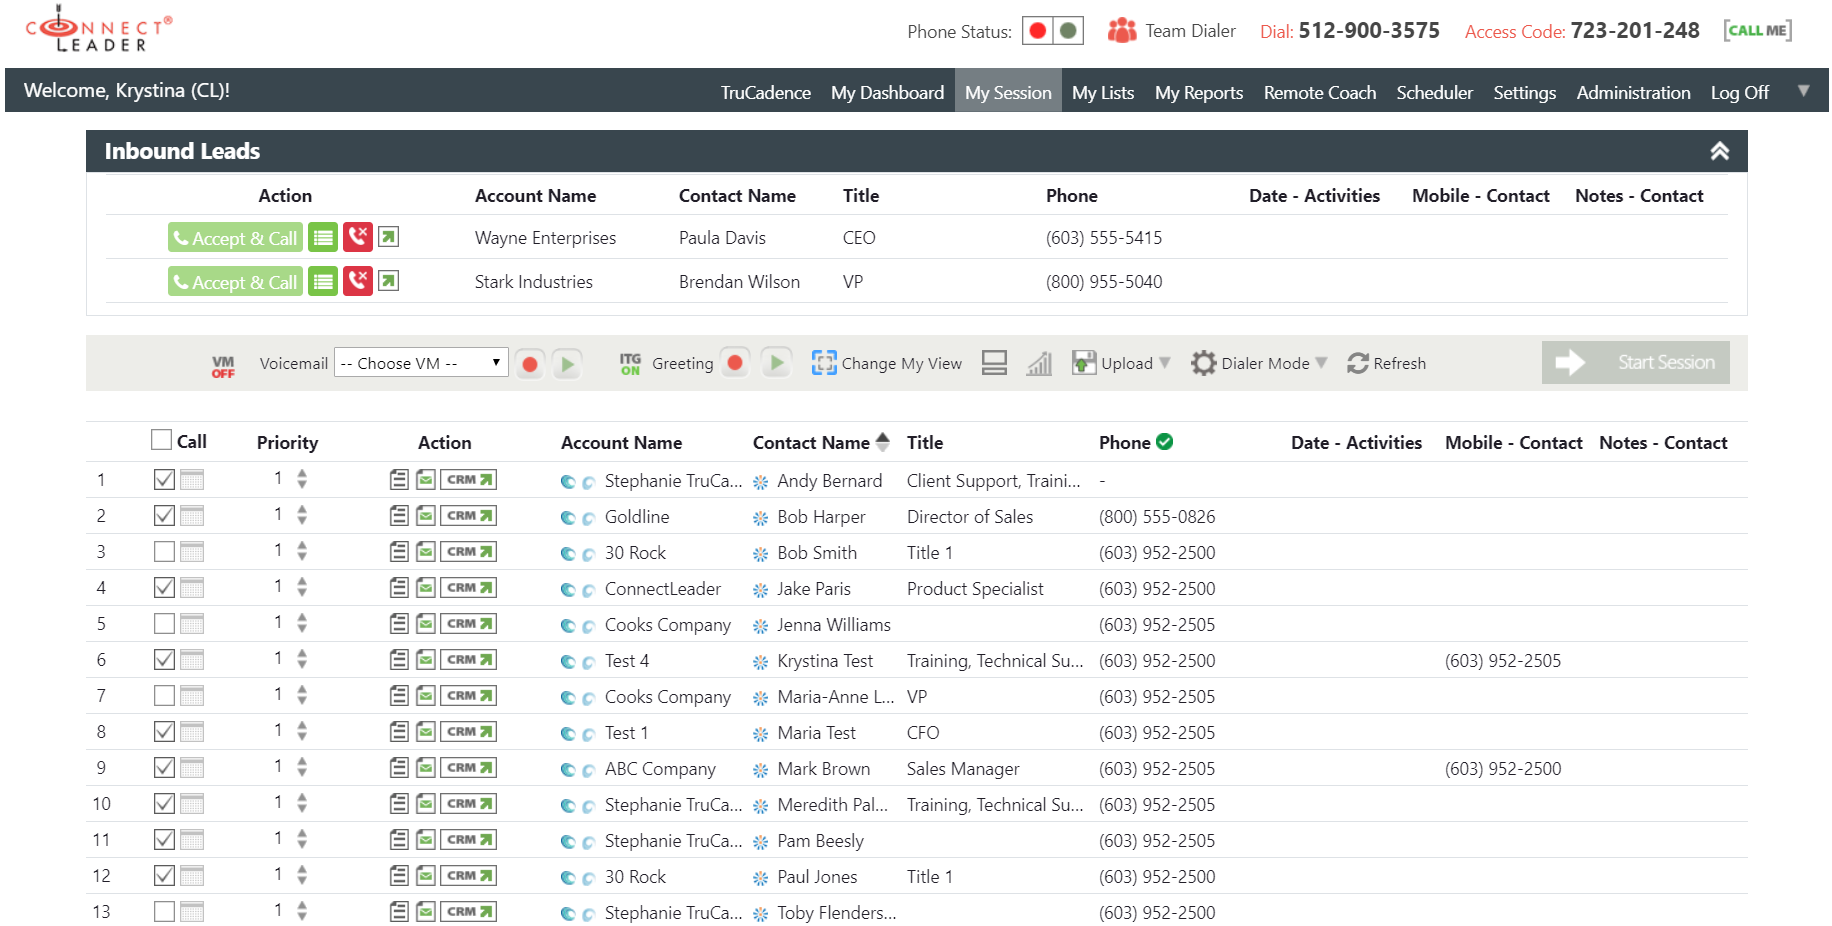
Task: Adjust priority stepper for Bob Harper row
Action: (302, 516)
